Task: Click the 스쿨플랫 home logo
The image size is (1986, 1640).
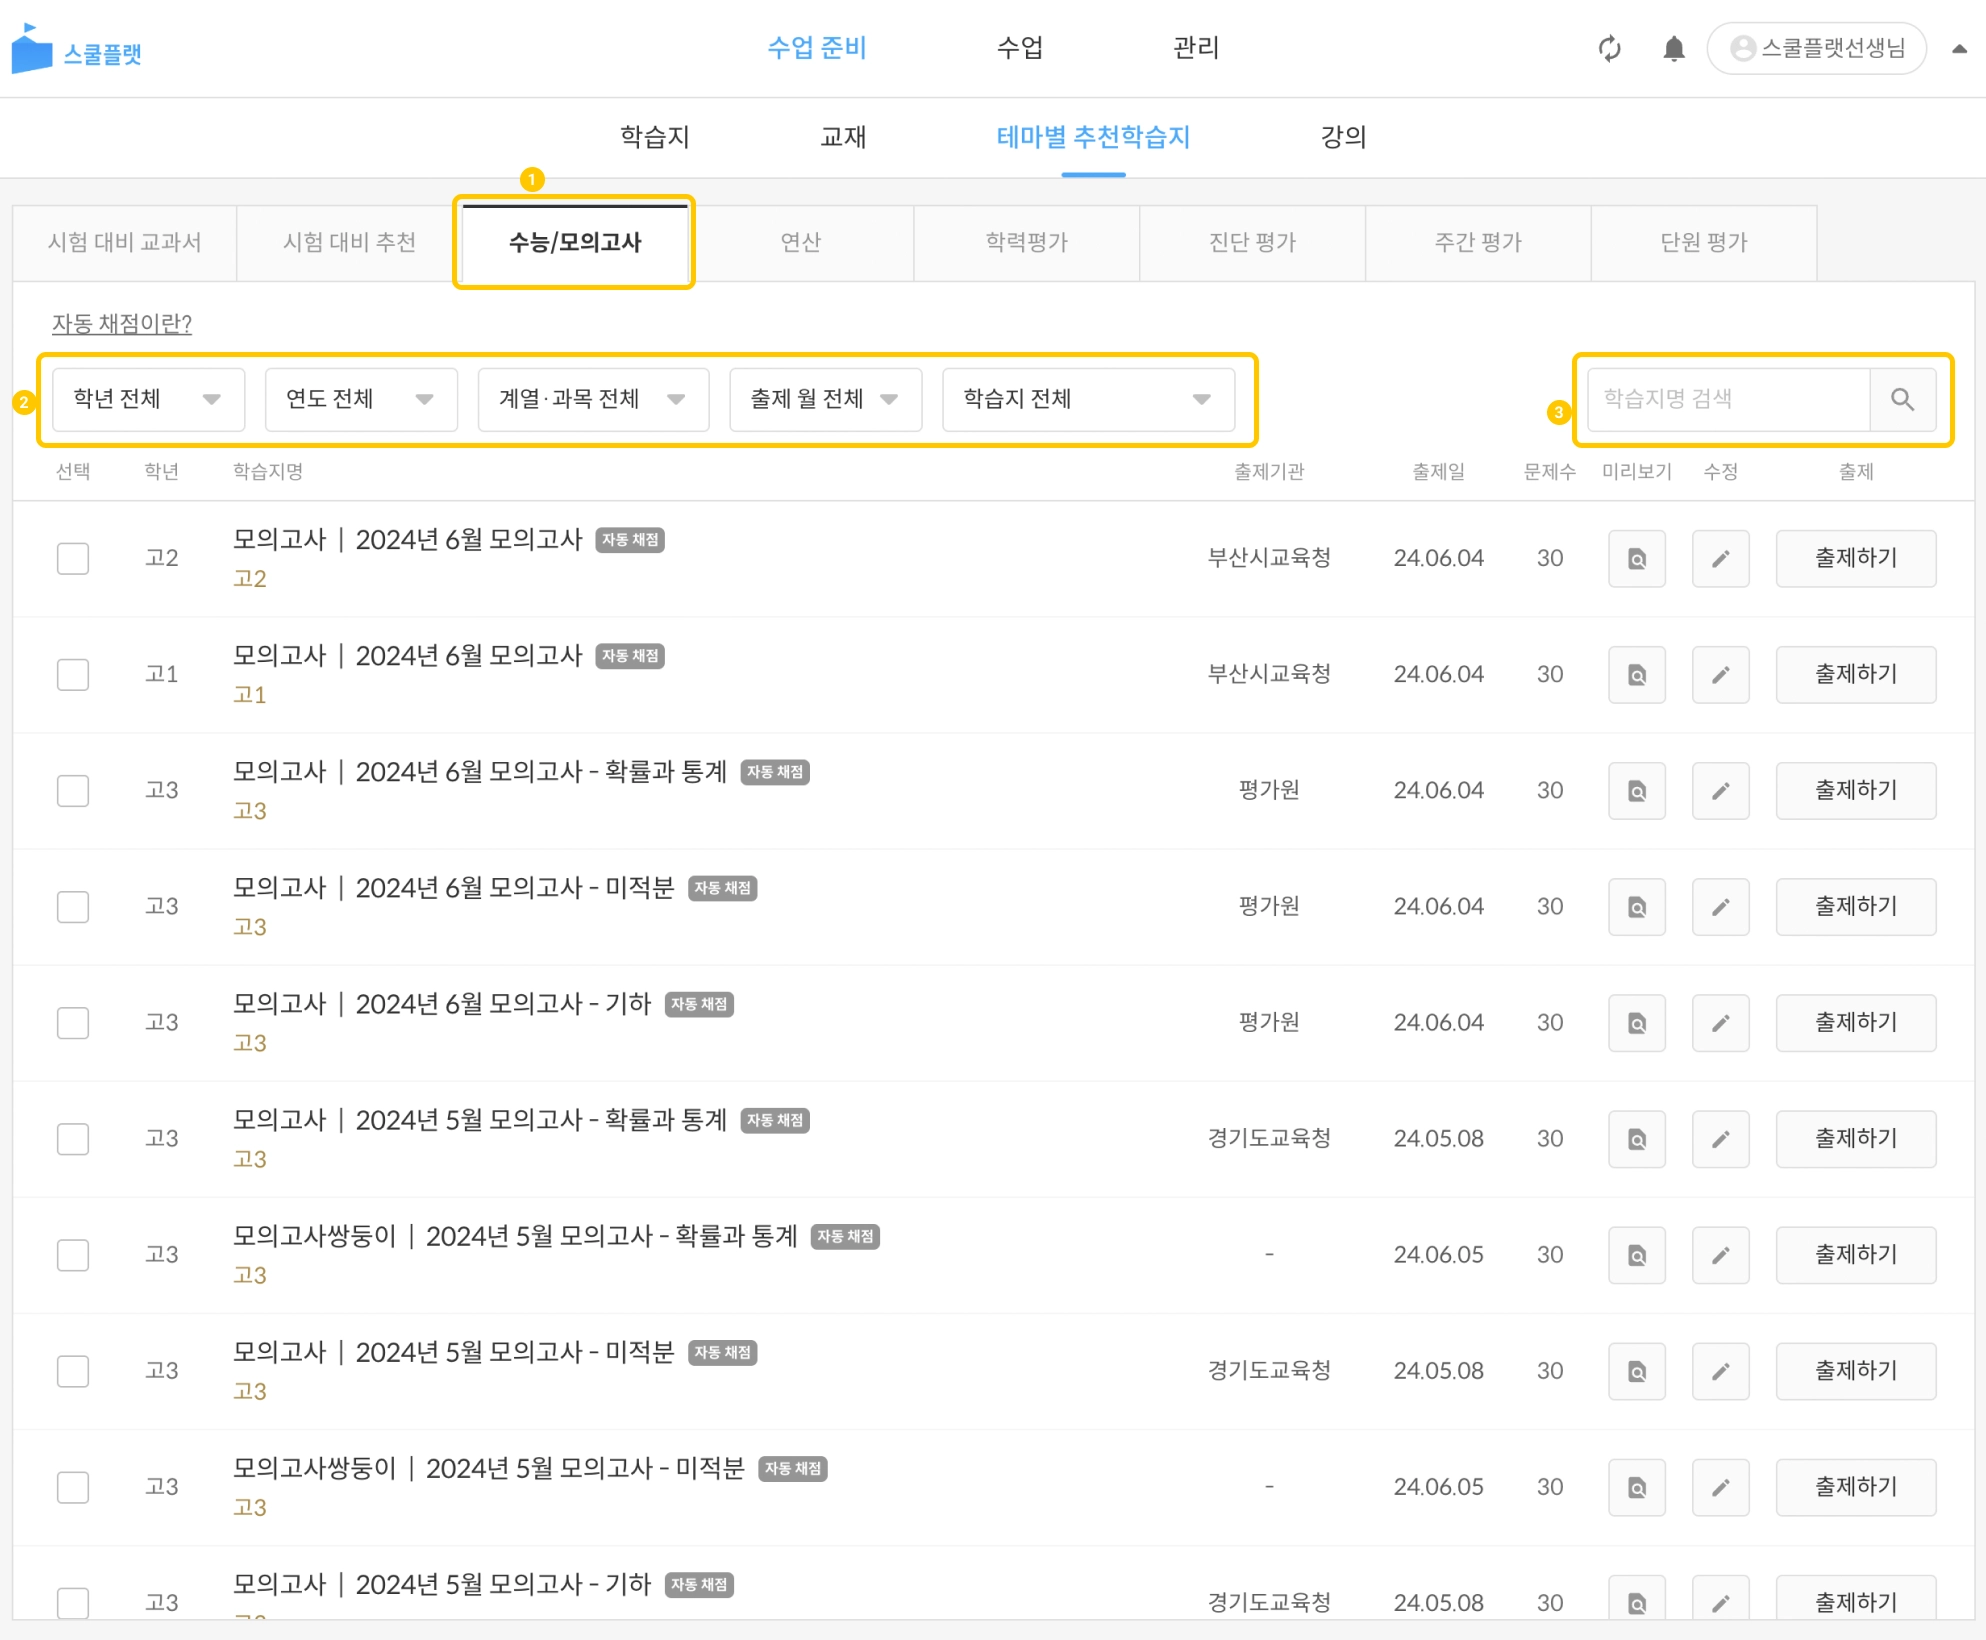Action: (x=76, y=50)
